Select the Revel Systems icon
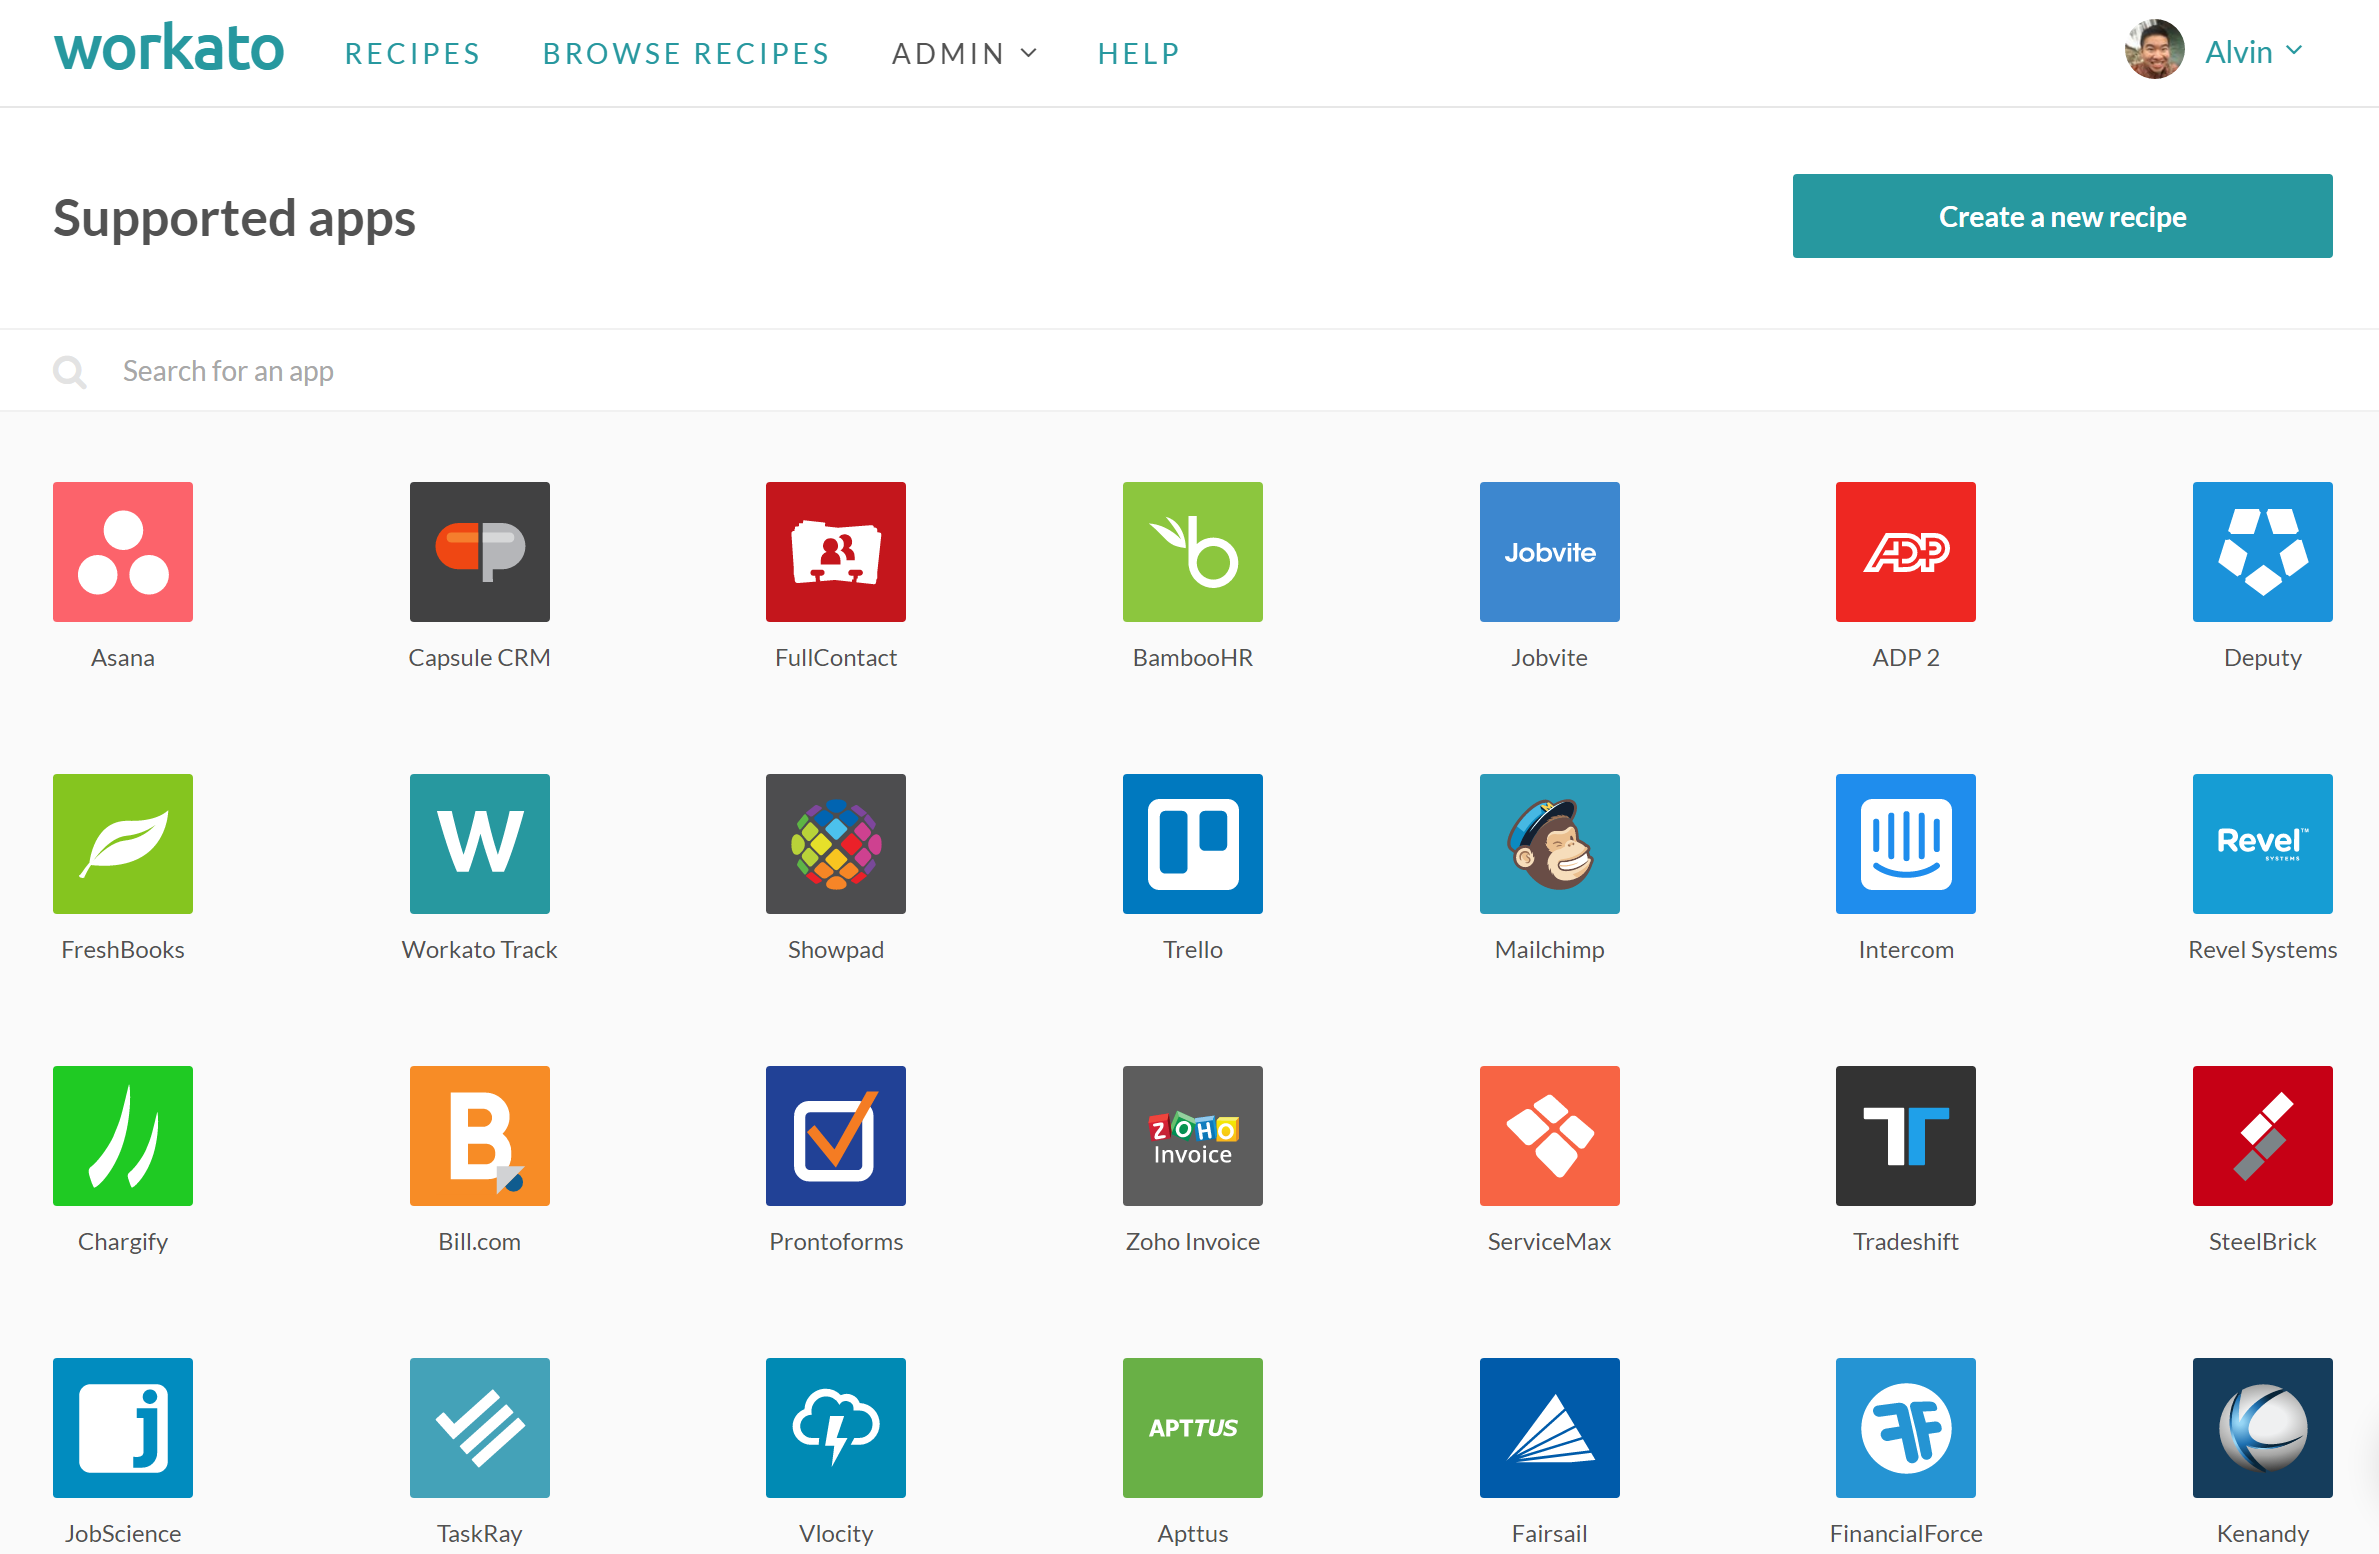Viewport: 2379px width, 1554px height. point(2263,844)
